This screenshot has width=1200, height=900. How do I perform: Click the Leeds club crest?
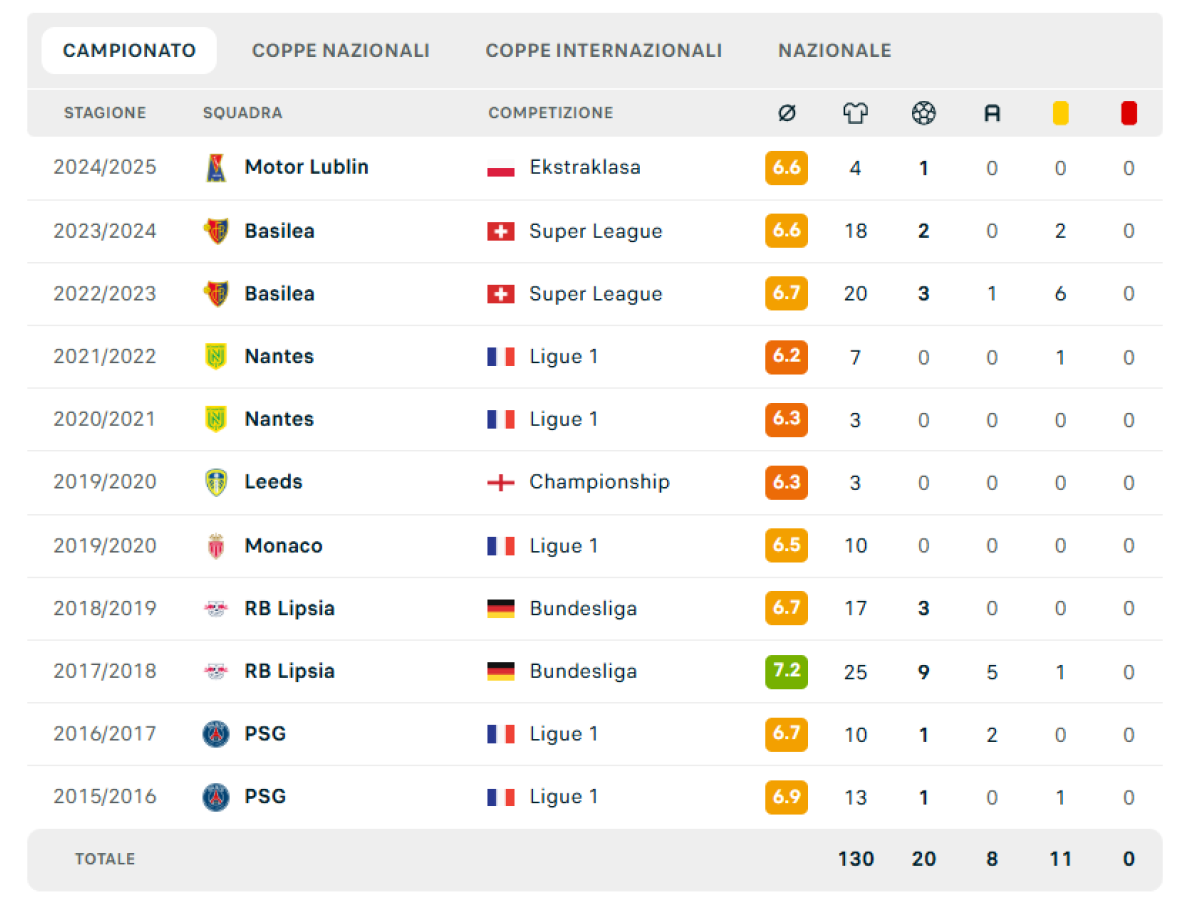[x=216, y=482]
